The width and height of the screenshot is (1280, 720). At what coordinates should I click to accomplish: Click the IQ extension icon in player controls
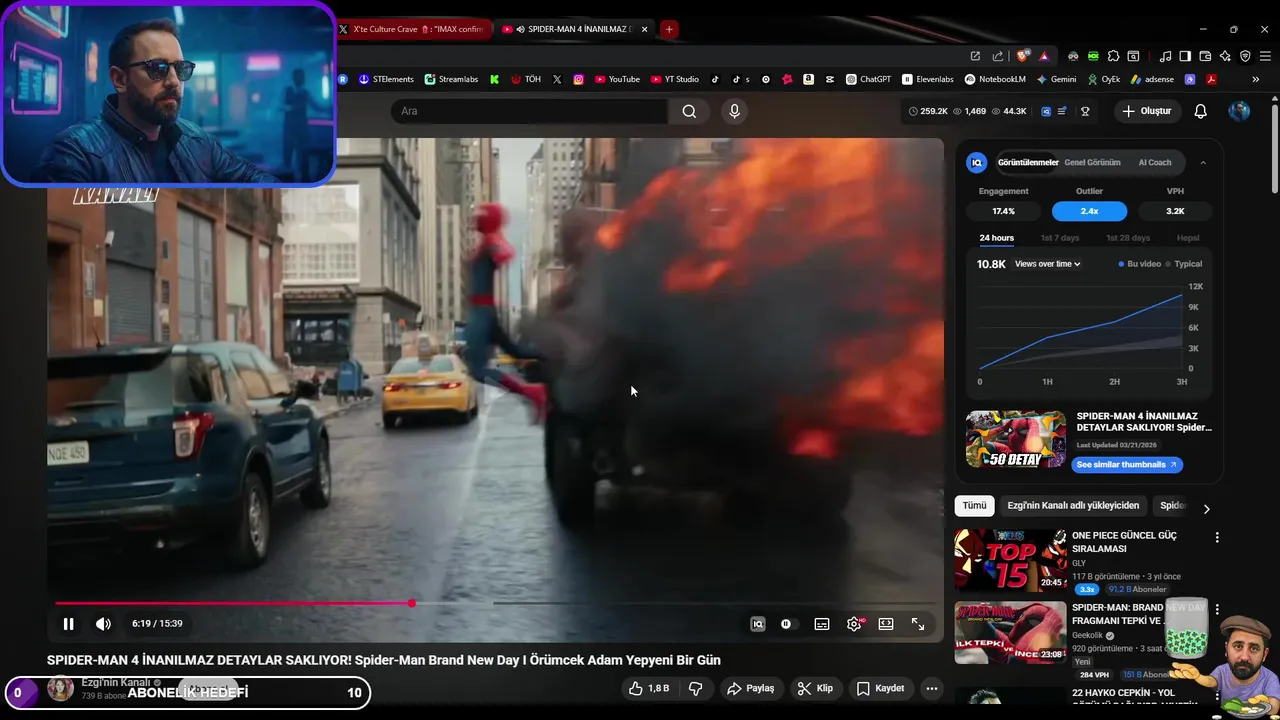(x=758, y=624)
